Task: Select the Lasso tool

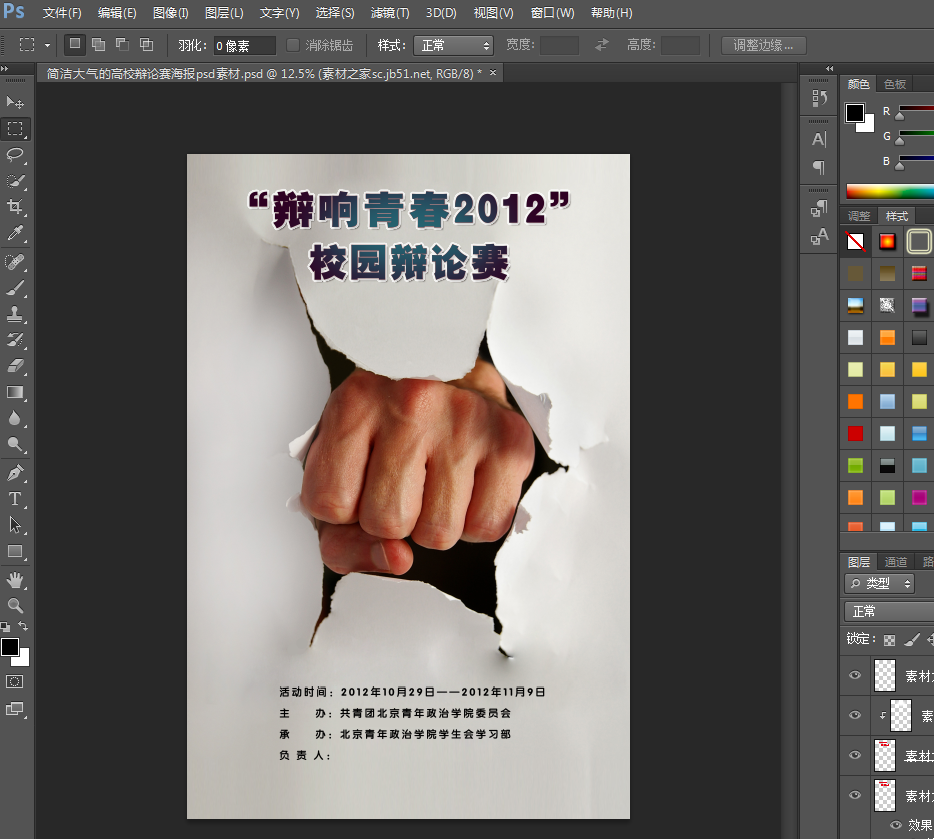Action: pos(15,155)
